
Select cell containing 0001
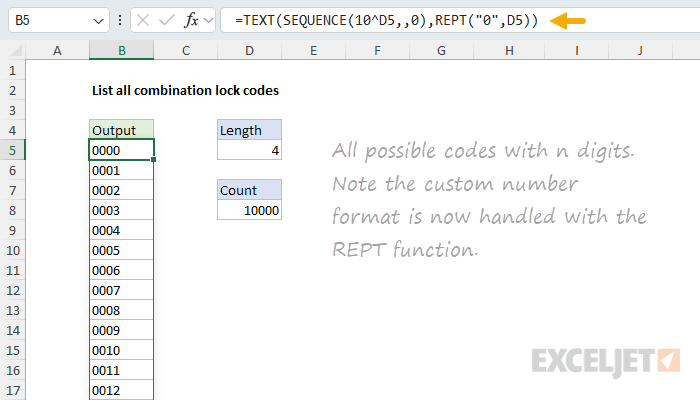pos(121,171)
